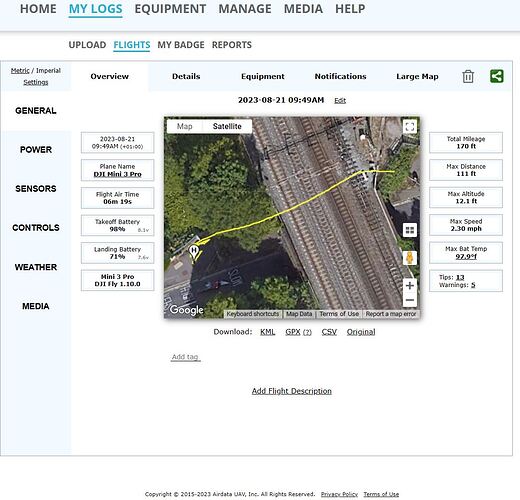
Task: Open Map Data on the map
Action: point(299,314)
